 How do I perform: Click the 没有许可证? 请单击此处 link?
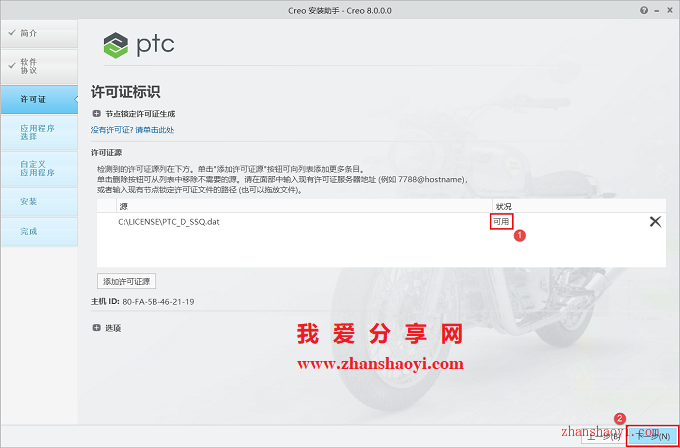(x=132, y=130)
